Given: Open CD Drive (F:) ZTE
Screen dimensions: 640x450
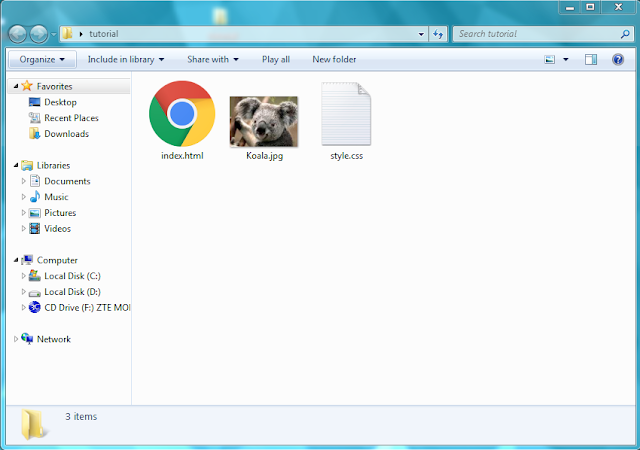Looking at the screenshot, I should click(87, 307).
